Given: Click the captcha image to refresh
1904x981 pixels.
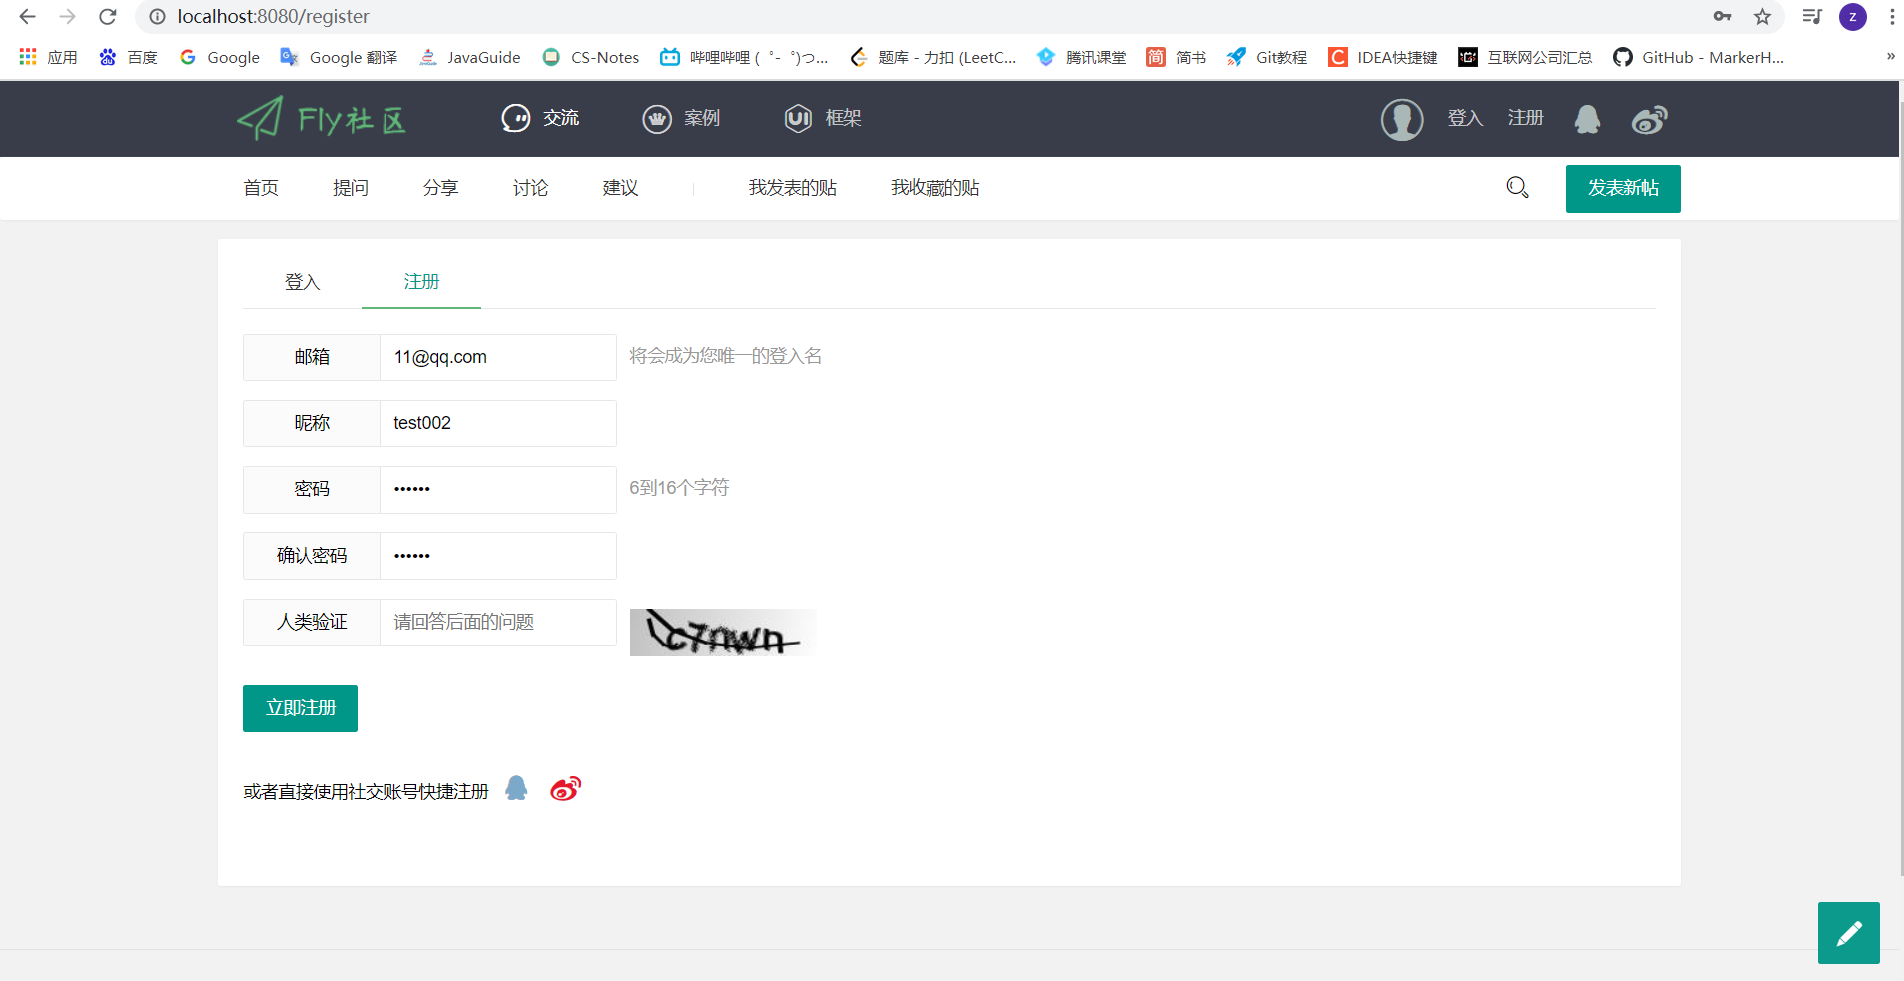Looking at the screenshot, I should pyautogui.click(x=721, y=632).
